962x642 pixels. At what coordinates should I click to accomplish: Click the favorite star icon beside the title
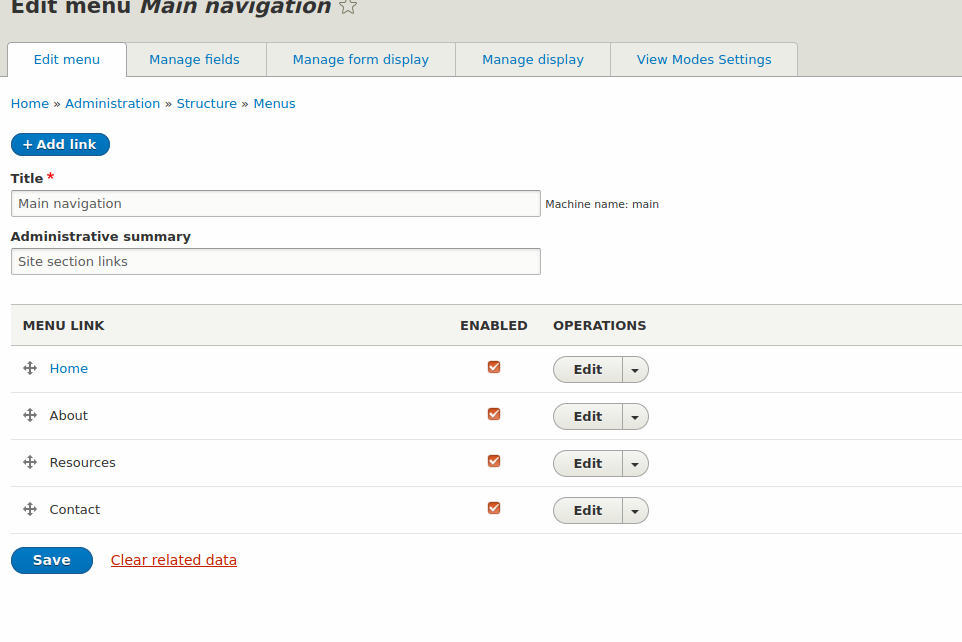pyautogui.click(x=348, y=7)
